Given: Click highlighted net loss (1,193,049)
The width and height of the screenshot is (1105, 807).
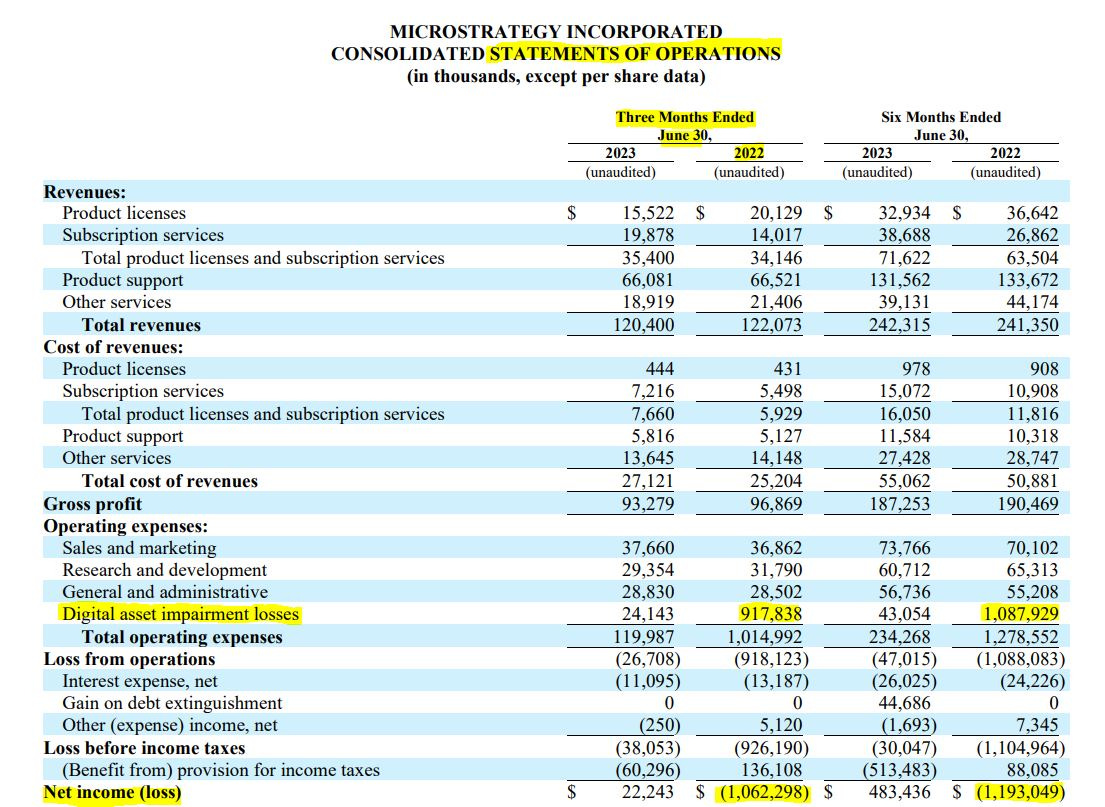Looking at the screenshot, I should tap(1020, 792).
